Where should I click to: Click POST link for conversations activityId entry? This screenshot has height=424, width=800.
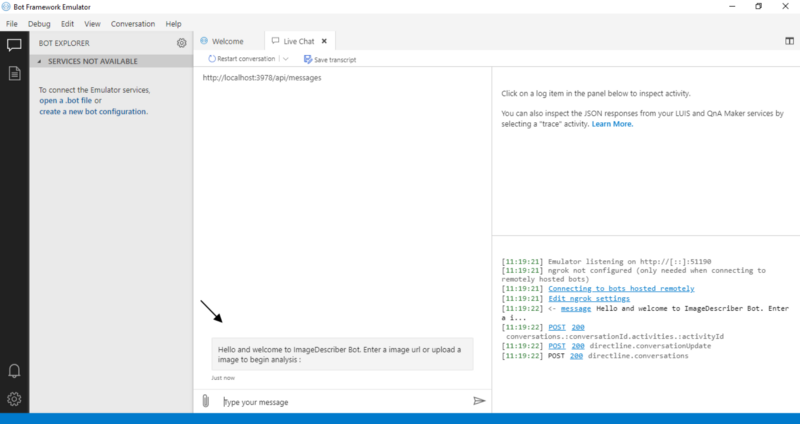[x=557, y=327]
